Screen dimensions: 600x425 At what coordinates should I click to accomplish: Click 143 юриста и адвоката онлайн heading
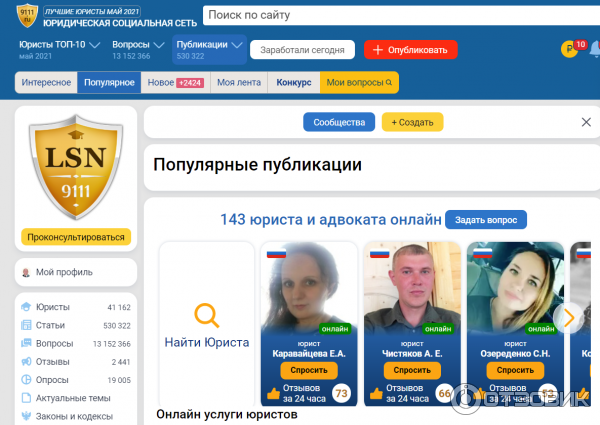tap(331, 220)
